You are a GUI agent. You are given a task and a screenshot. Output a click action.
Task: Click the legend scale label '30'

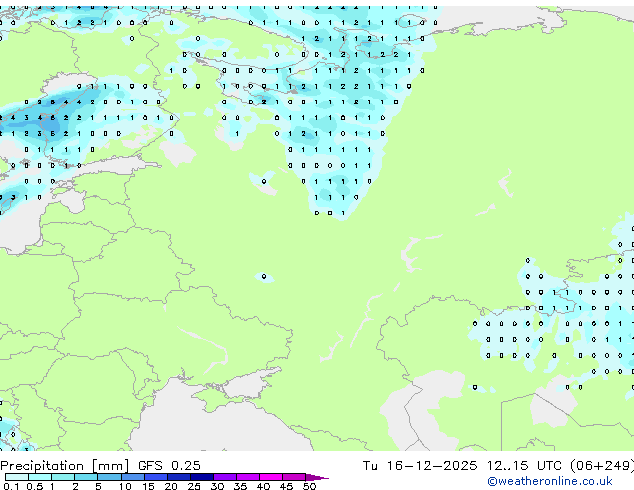coord(217,486)
